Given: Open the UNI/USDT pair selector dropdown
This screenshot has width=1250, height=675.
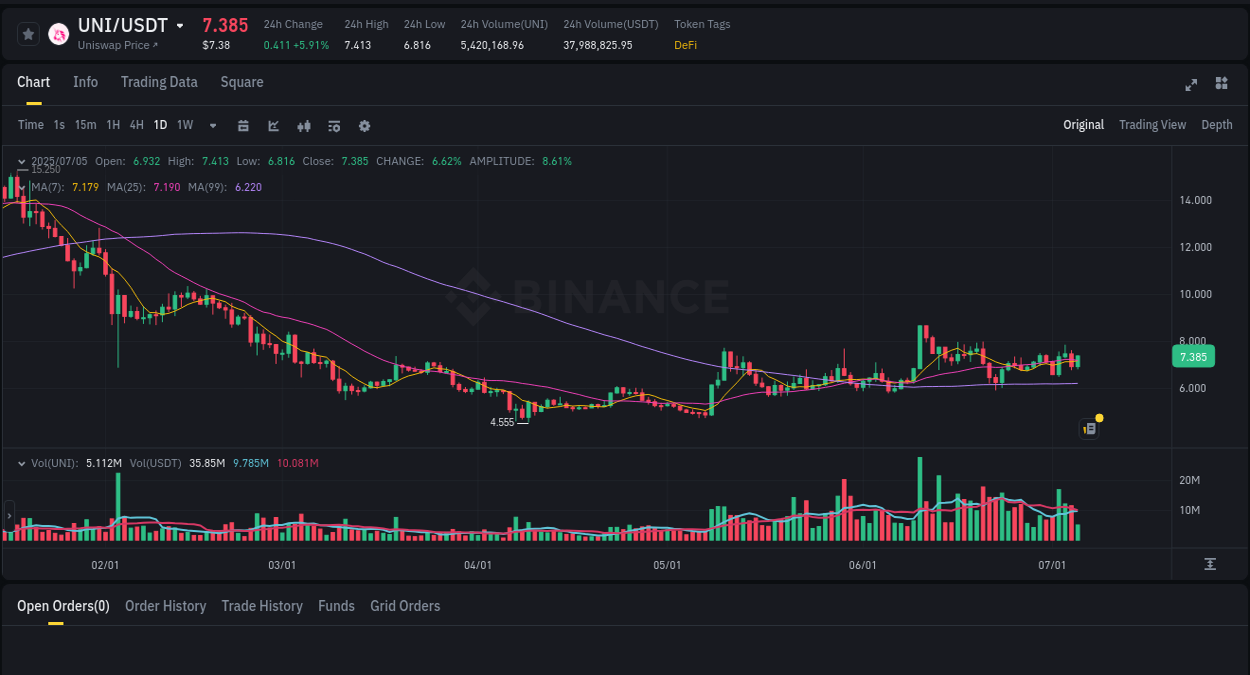Looking at the screenshot, I should [180, 25].
